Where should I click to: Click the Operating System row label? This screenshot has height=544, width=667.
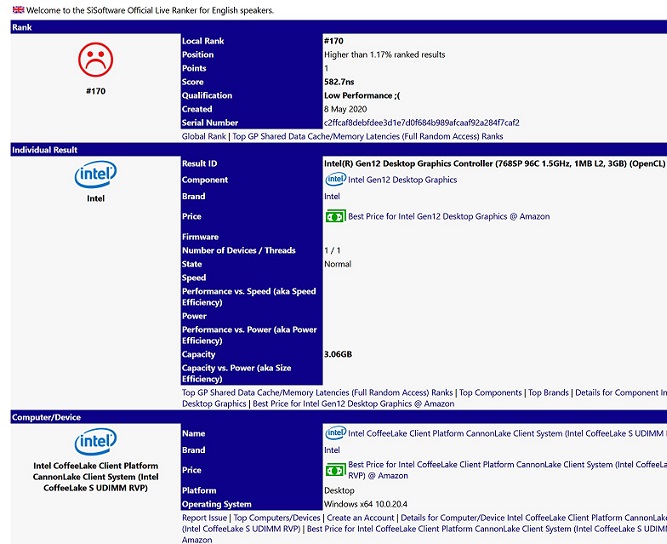pos(217,504)
